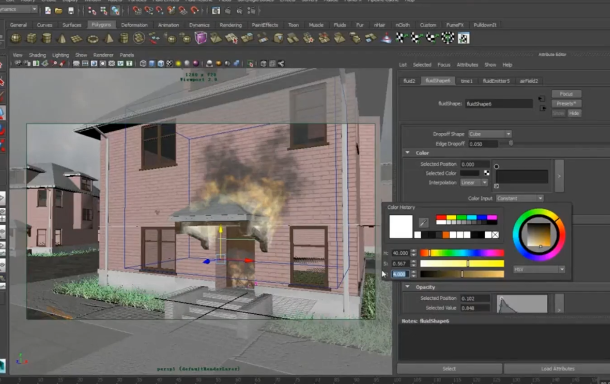Viewport: 610px width, 384px height.
Task: Click the polygon torus shelf icon
Action: (93, 39)
